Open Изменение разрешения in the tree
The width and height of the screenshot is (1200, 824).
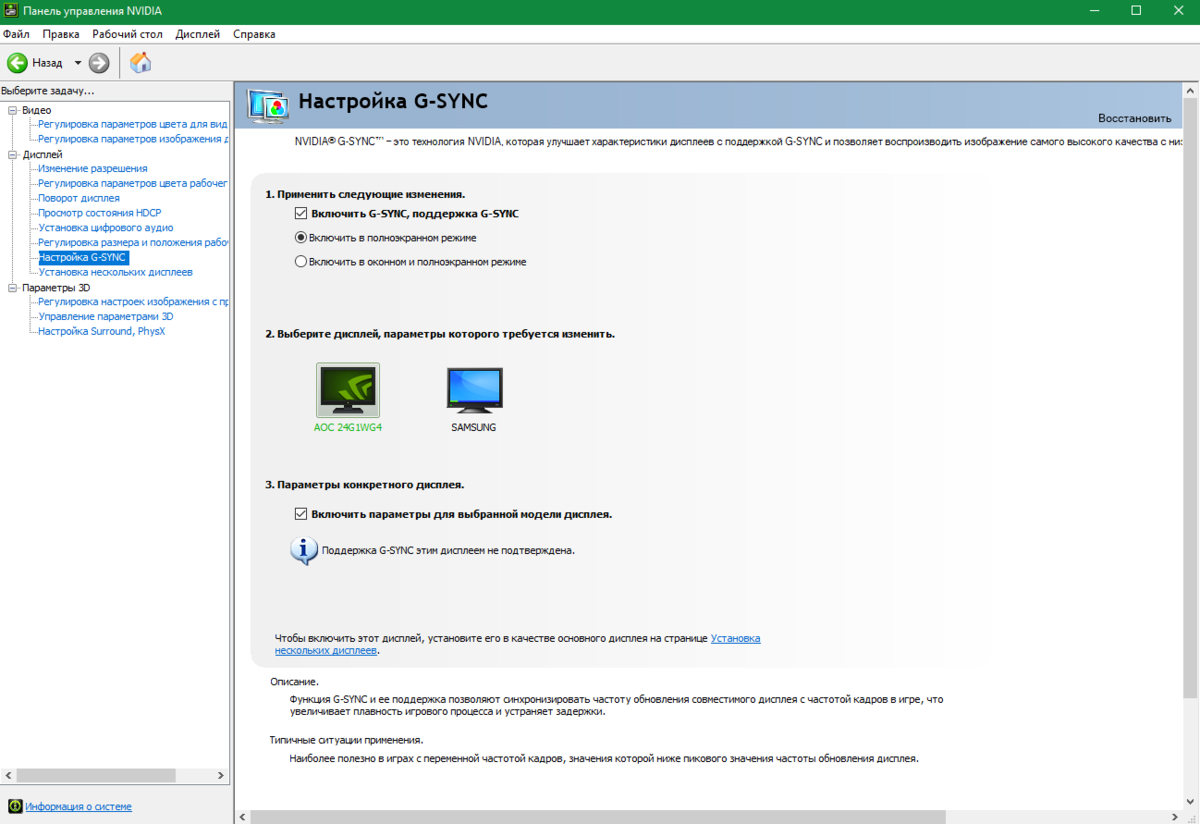(93, 169)
